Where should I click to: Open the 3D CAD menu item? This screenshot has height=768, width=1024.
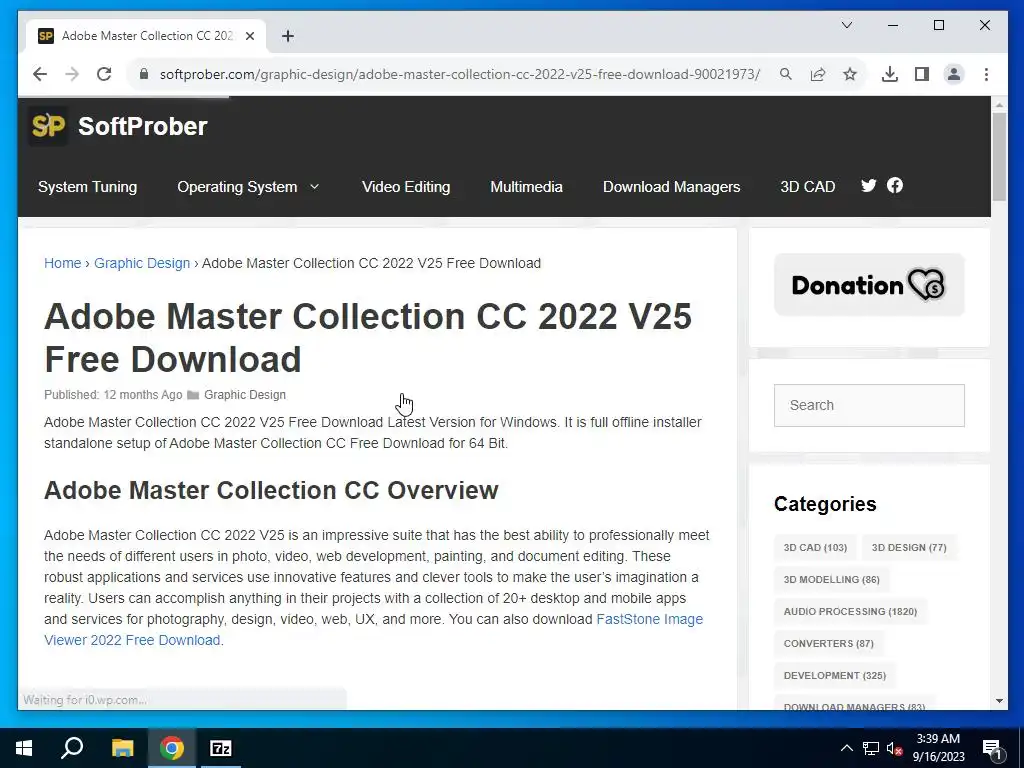808,187
